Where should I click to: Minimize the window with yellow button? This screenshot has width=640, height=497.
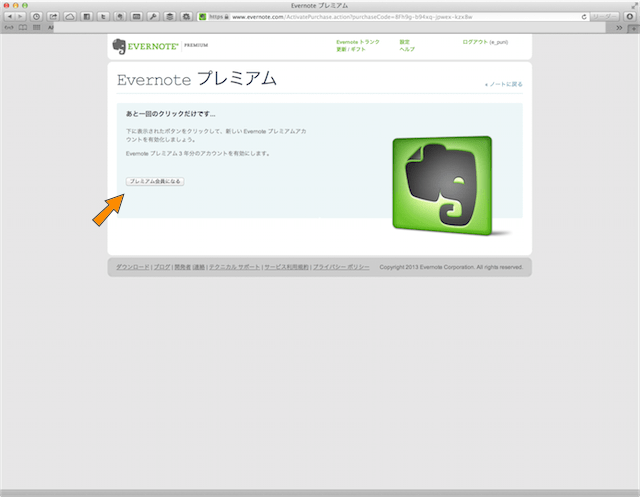[x=16, y=5]
